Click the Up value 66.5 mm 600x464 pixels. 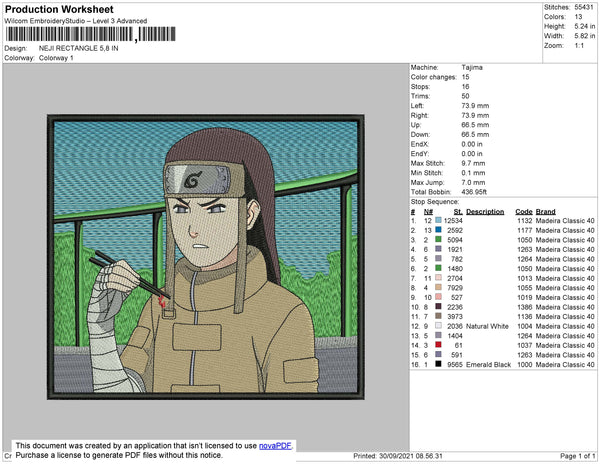(x=475, y=125)
